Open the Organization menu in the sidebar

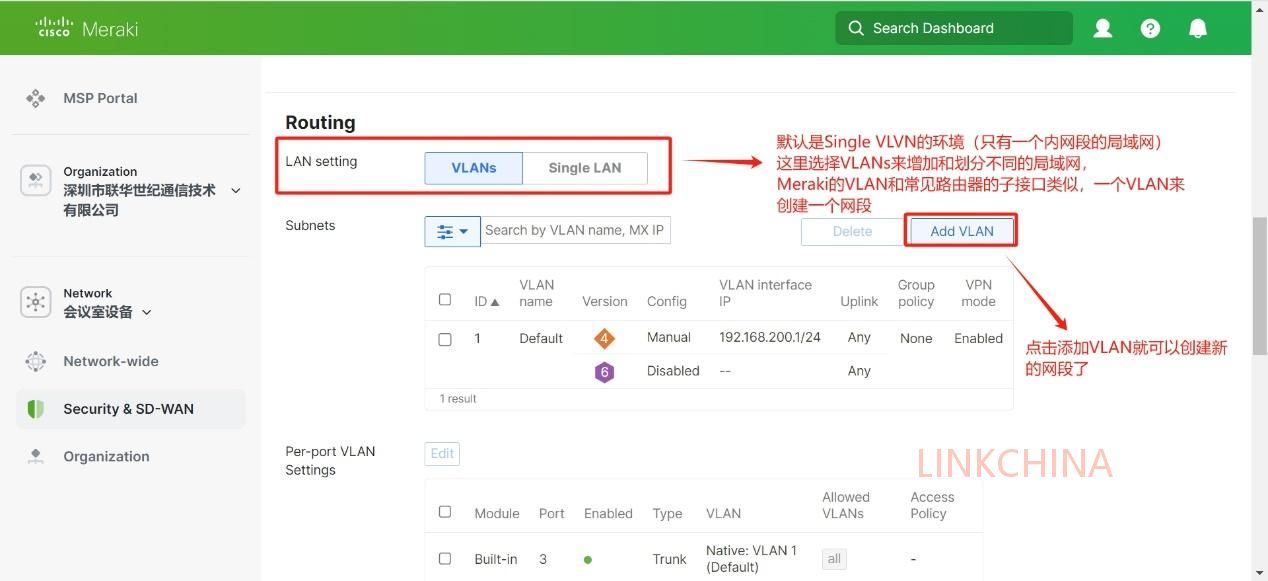tap(106, 456)
